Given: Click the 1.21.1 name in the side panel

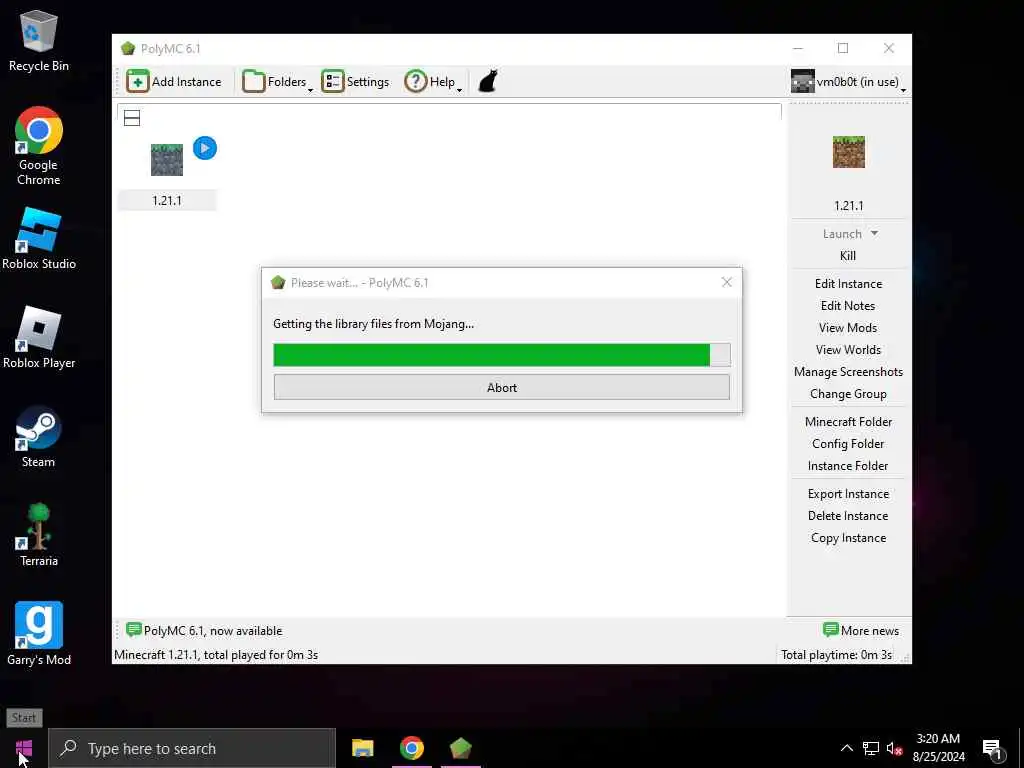Looking at the screenshot, I should tap(849, 206).
